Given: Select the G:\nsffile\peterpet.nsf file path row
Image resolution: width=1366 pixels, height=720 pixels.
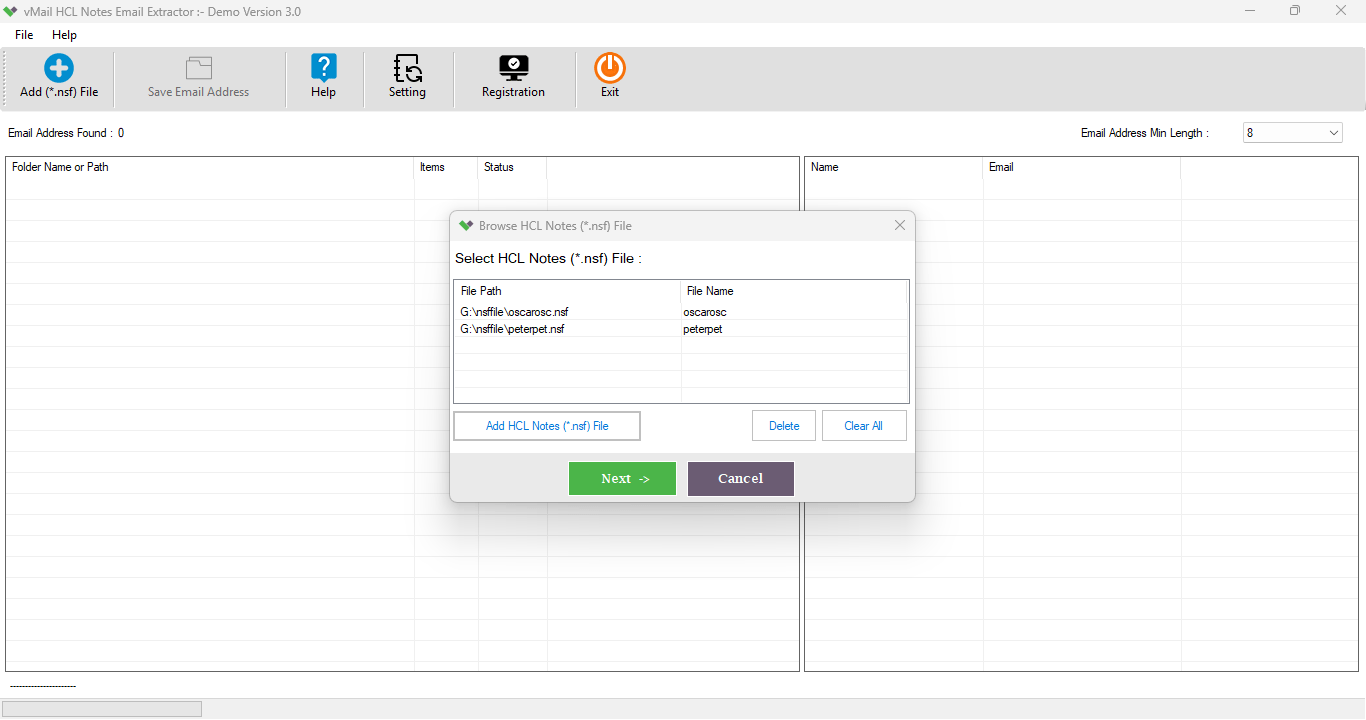Looking at the screenshot, I should pos(567,329).
